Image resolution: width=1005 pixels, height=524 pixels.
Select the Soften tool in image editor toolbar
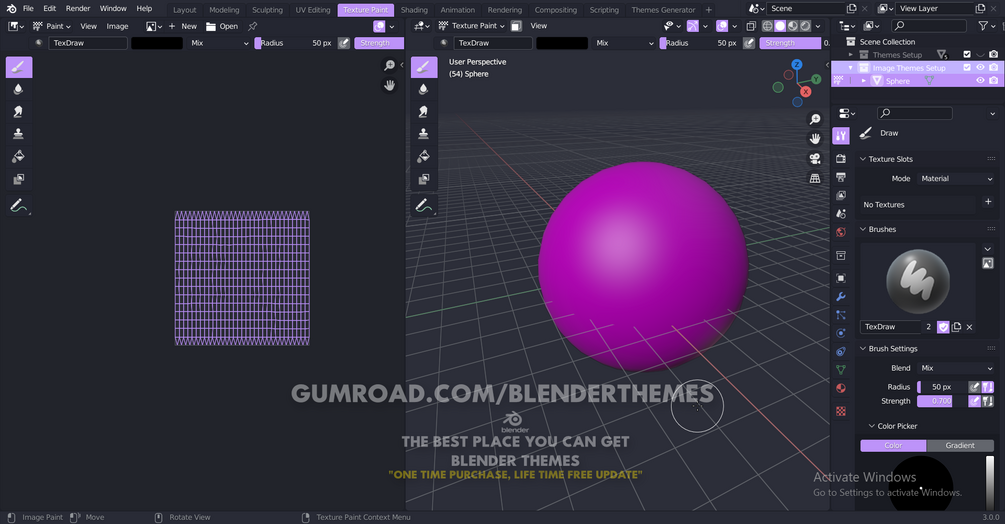[x=19, y=89]
